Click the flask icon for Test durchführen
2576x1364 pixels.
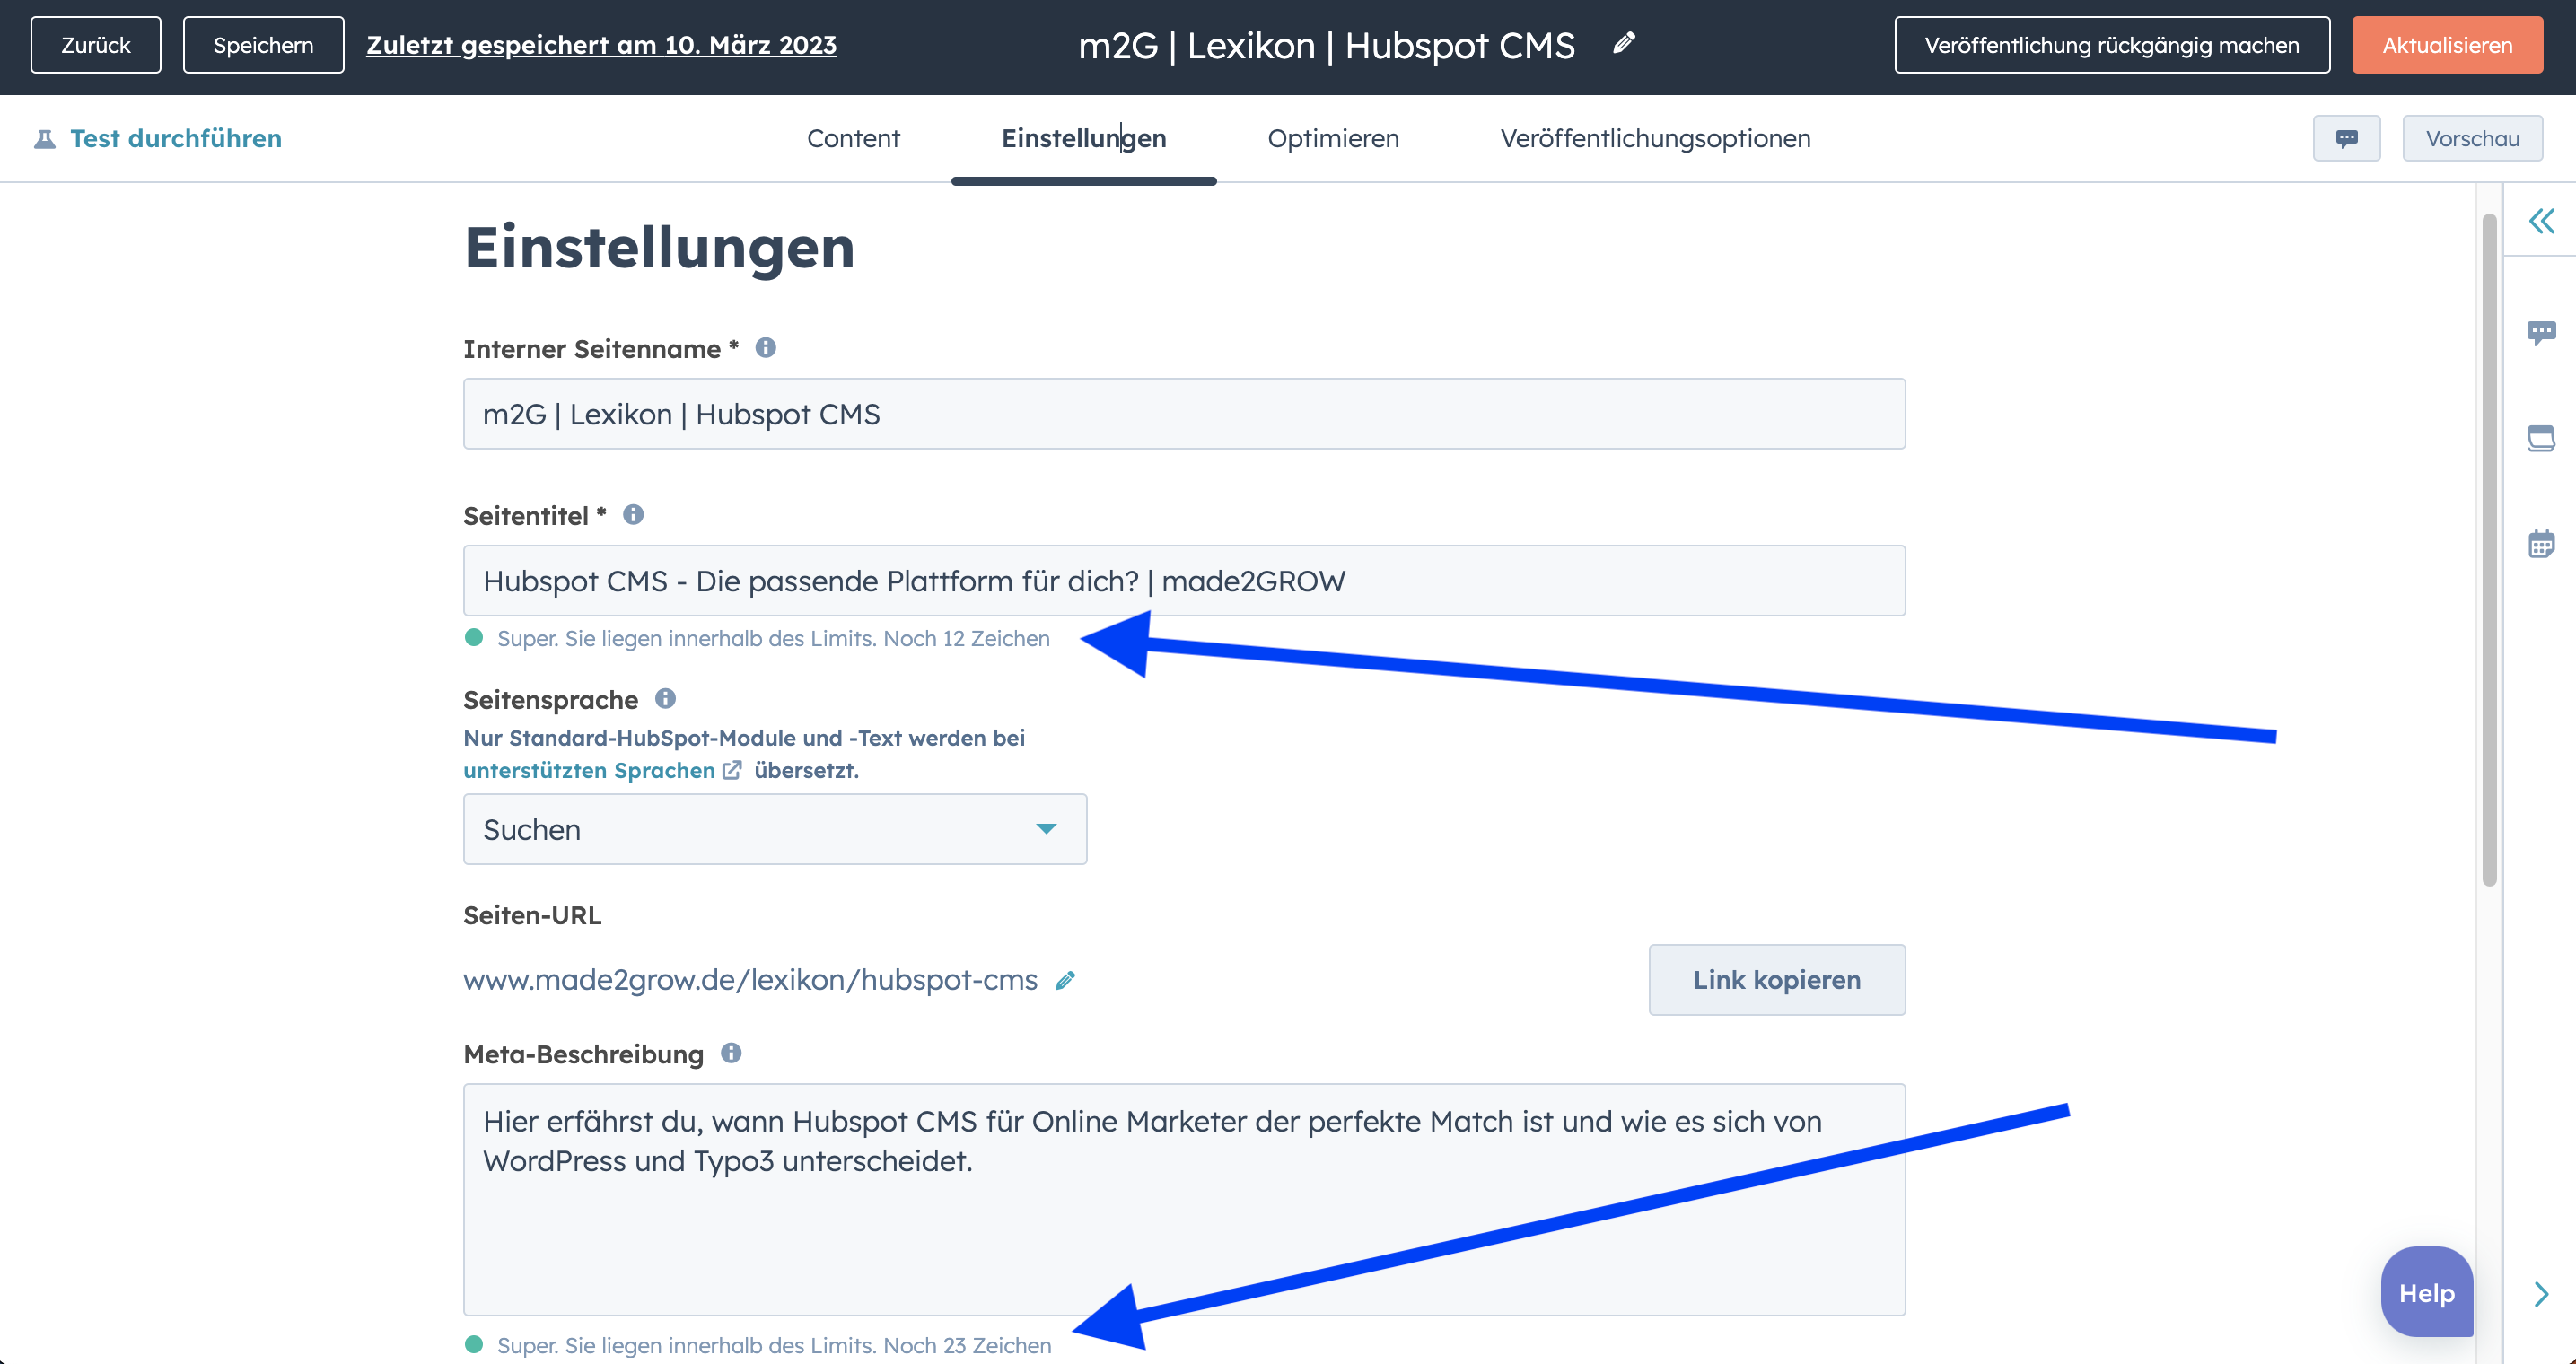[x=44, y=139]
